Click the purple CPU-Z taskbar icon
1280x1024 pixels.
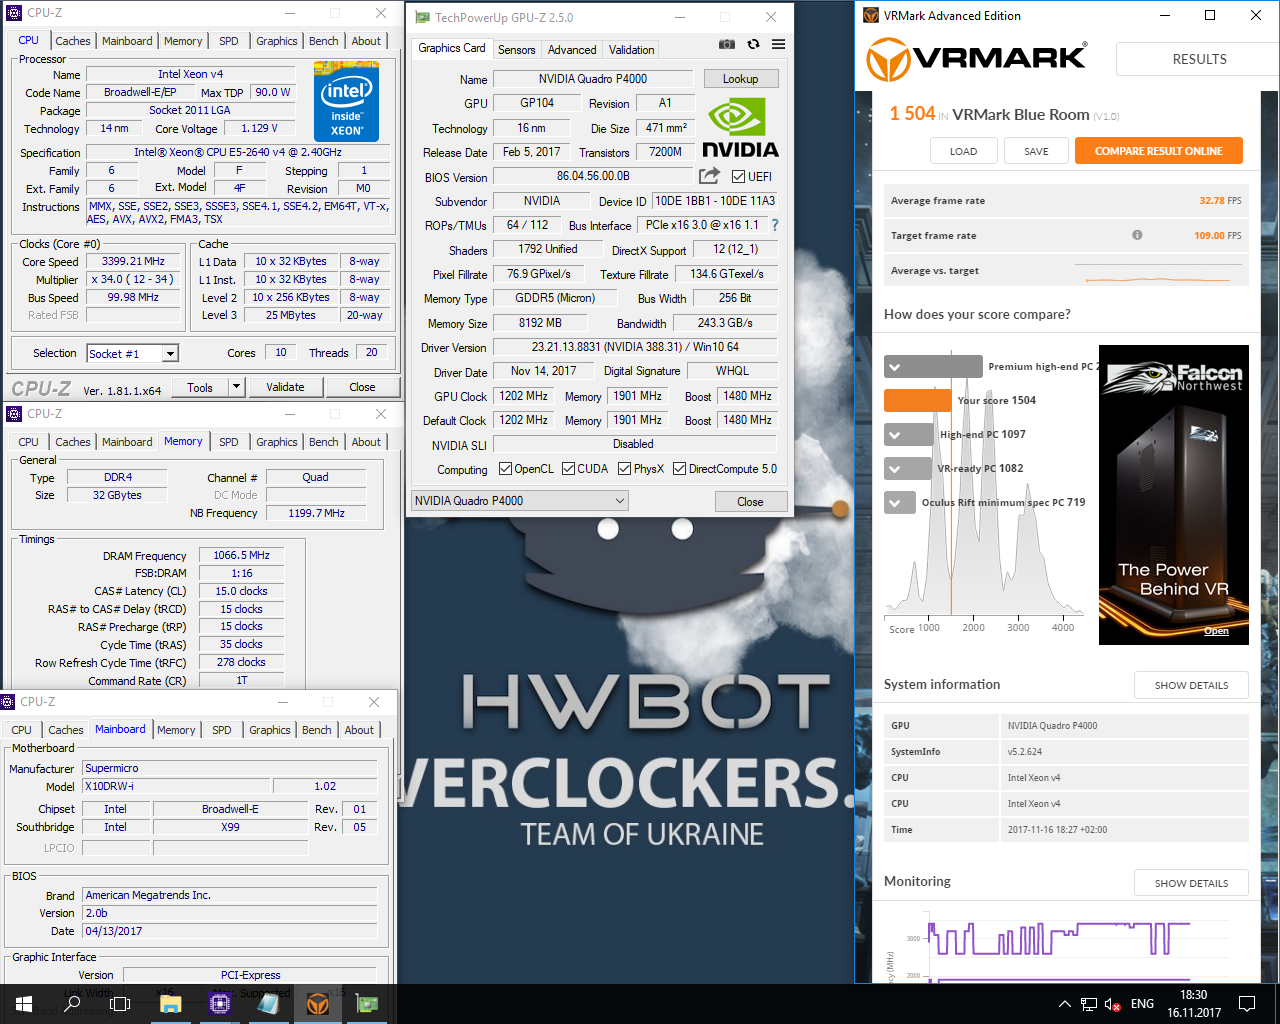pyautogui.click(x=219, y=1004)
